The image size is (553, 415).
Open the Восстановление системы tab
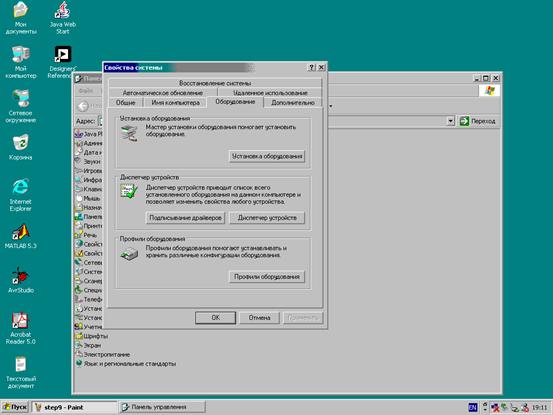(215, 83)
